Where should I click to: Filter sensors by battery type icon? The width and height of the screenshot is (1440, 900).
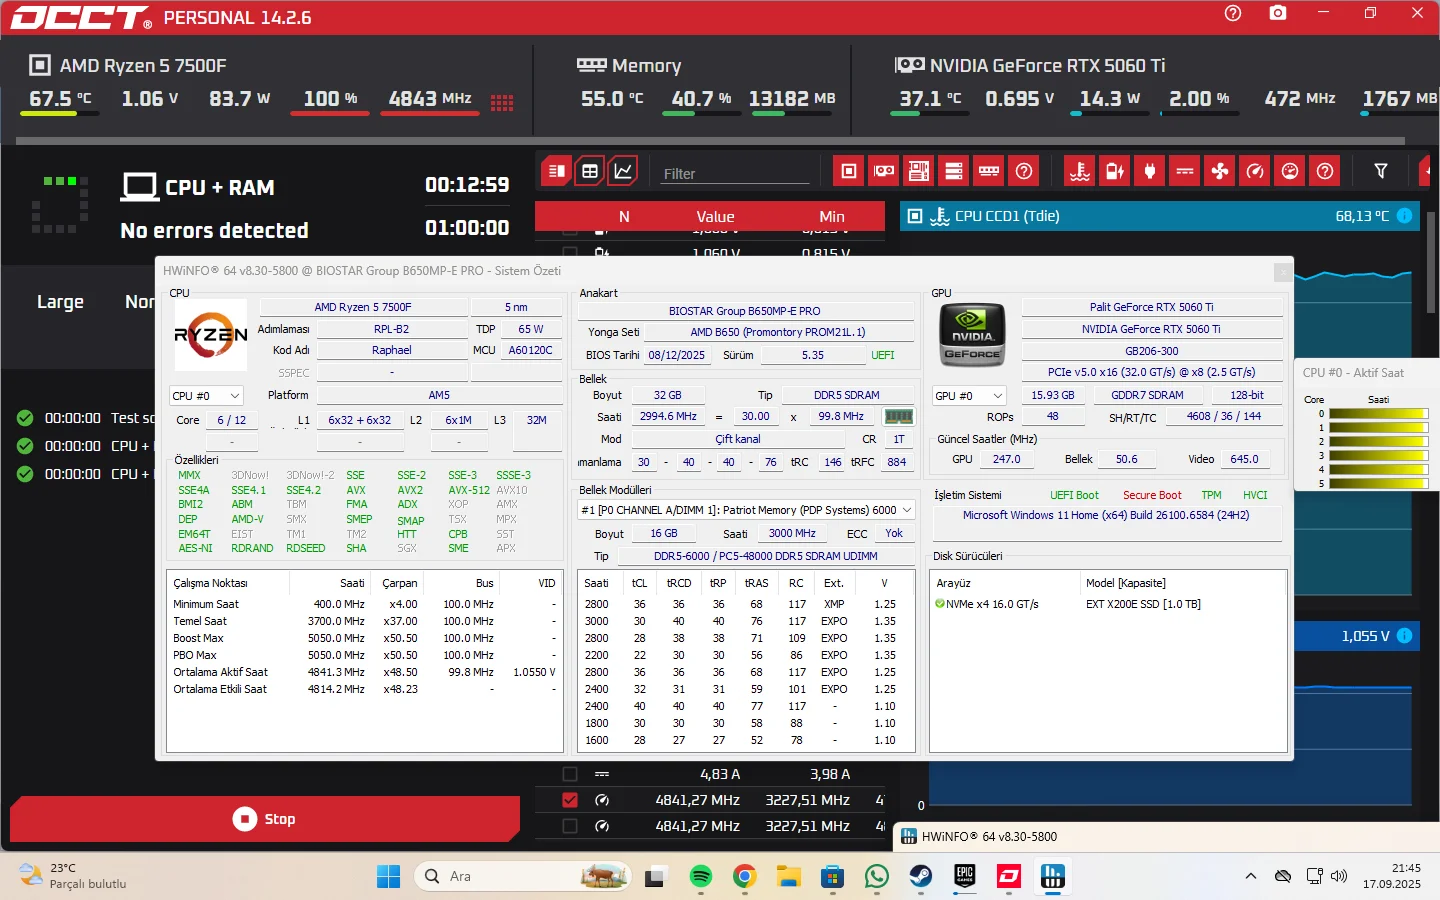pyautogui.click(x=1115, y=171)
